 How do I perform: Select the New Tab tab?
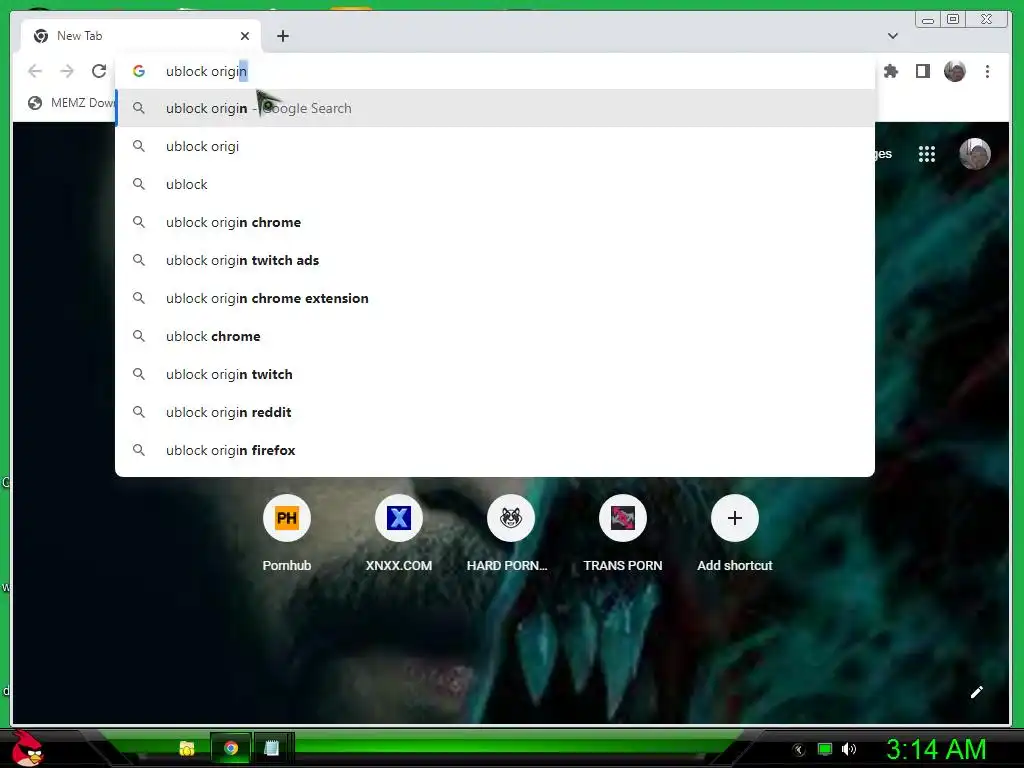pos(140,36)
